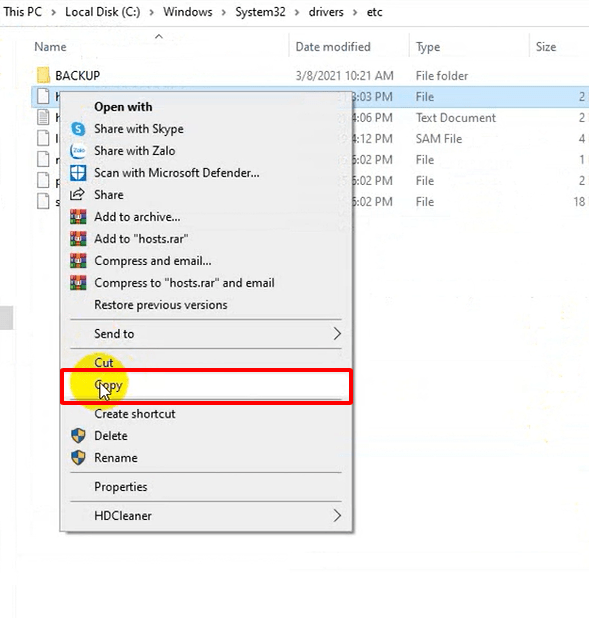Click the file icon of the selected hosts row
This screenshot has width=589, height=618.
(x=43, y=97)
